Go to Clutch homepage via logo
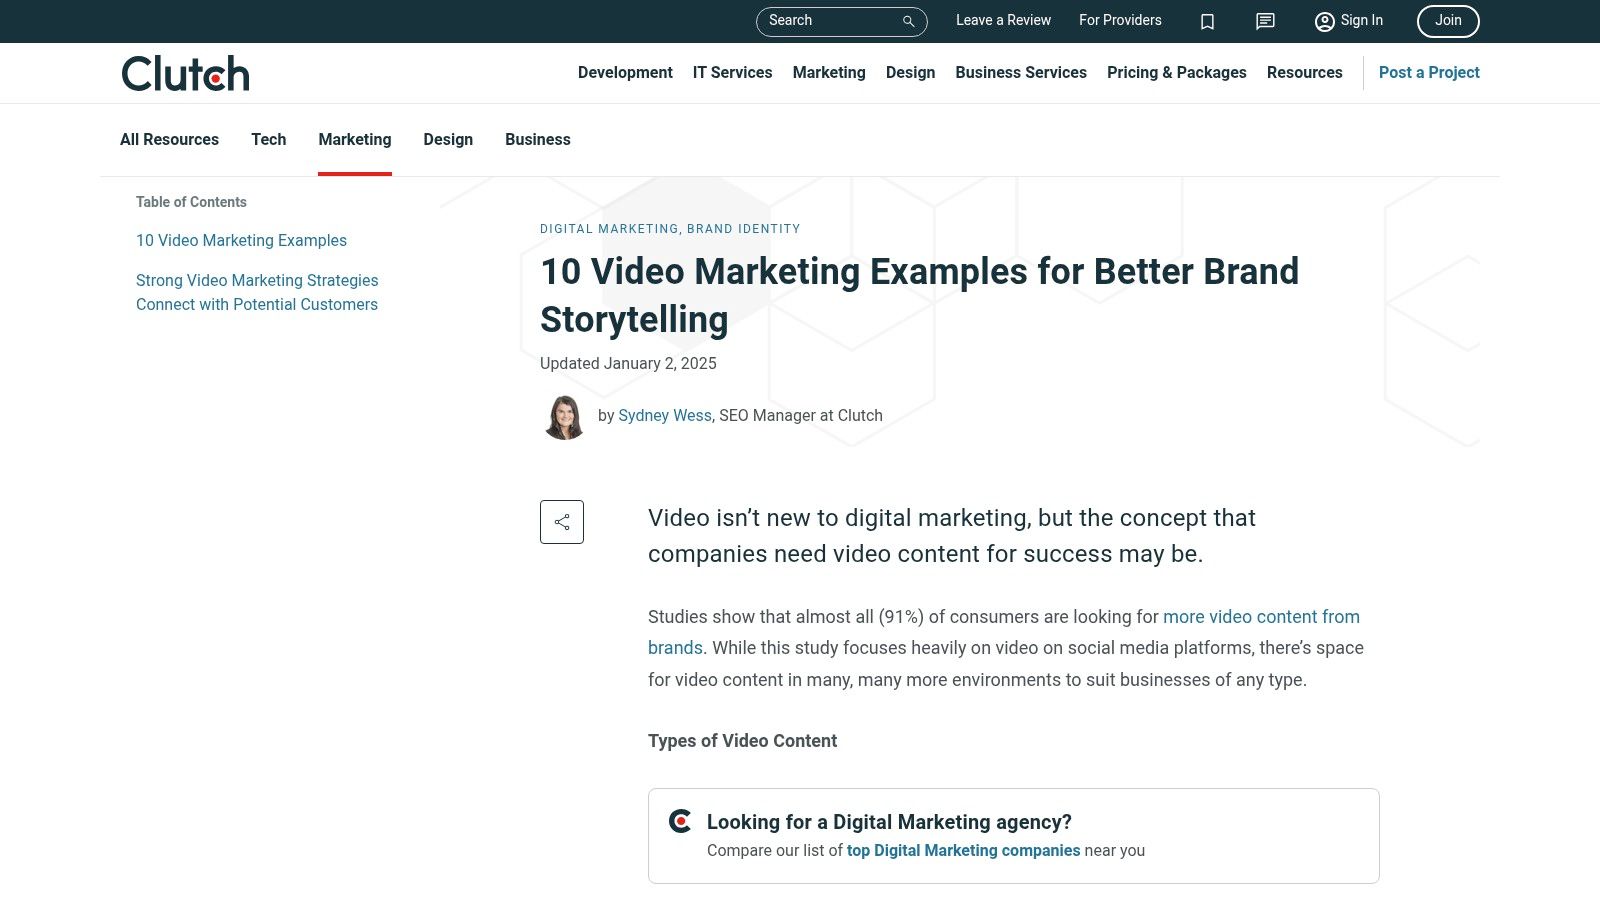The image size is (1600, 900). pos(185,73)
